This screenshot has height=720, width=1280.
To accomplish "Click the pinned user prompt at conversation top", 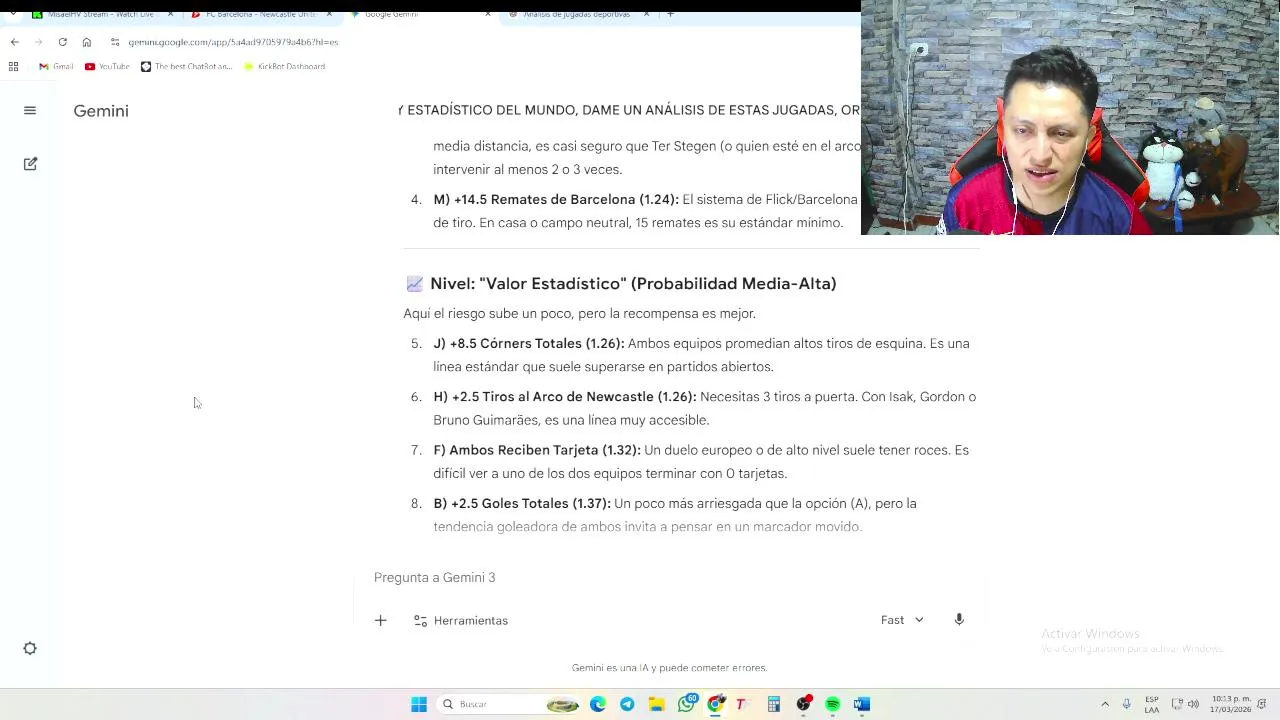I will (x=629, y=110).
